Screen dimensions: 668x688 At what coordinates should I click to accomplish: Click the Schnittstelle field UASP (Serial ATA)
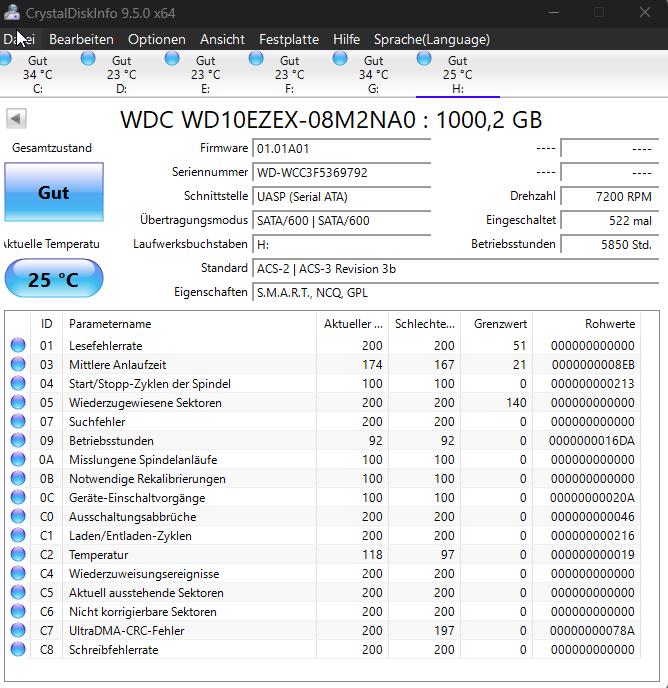[341, 197]
